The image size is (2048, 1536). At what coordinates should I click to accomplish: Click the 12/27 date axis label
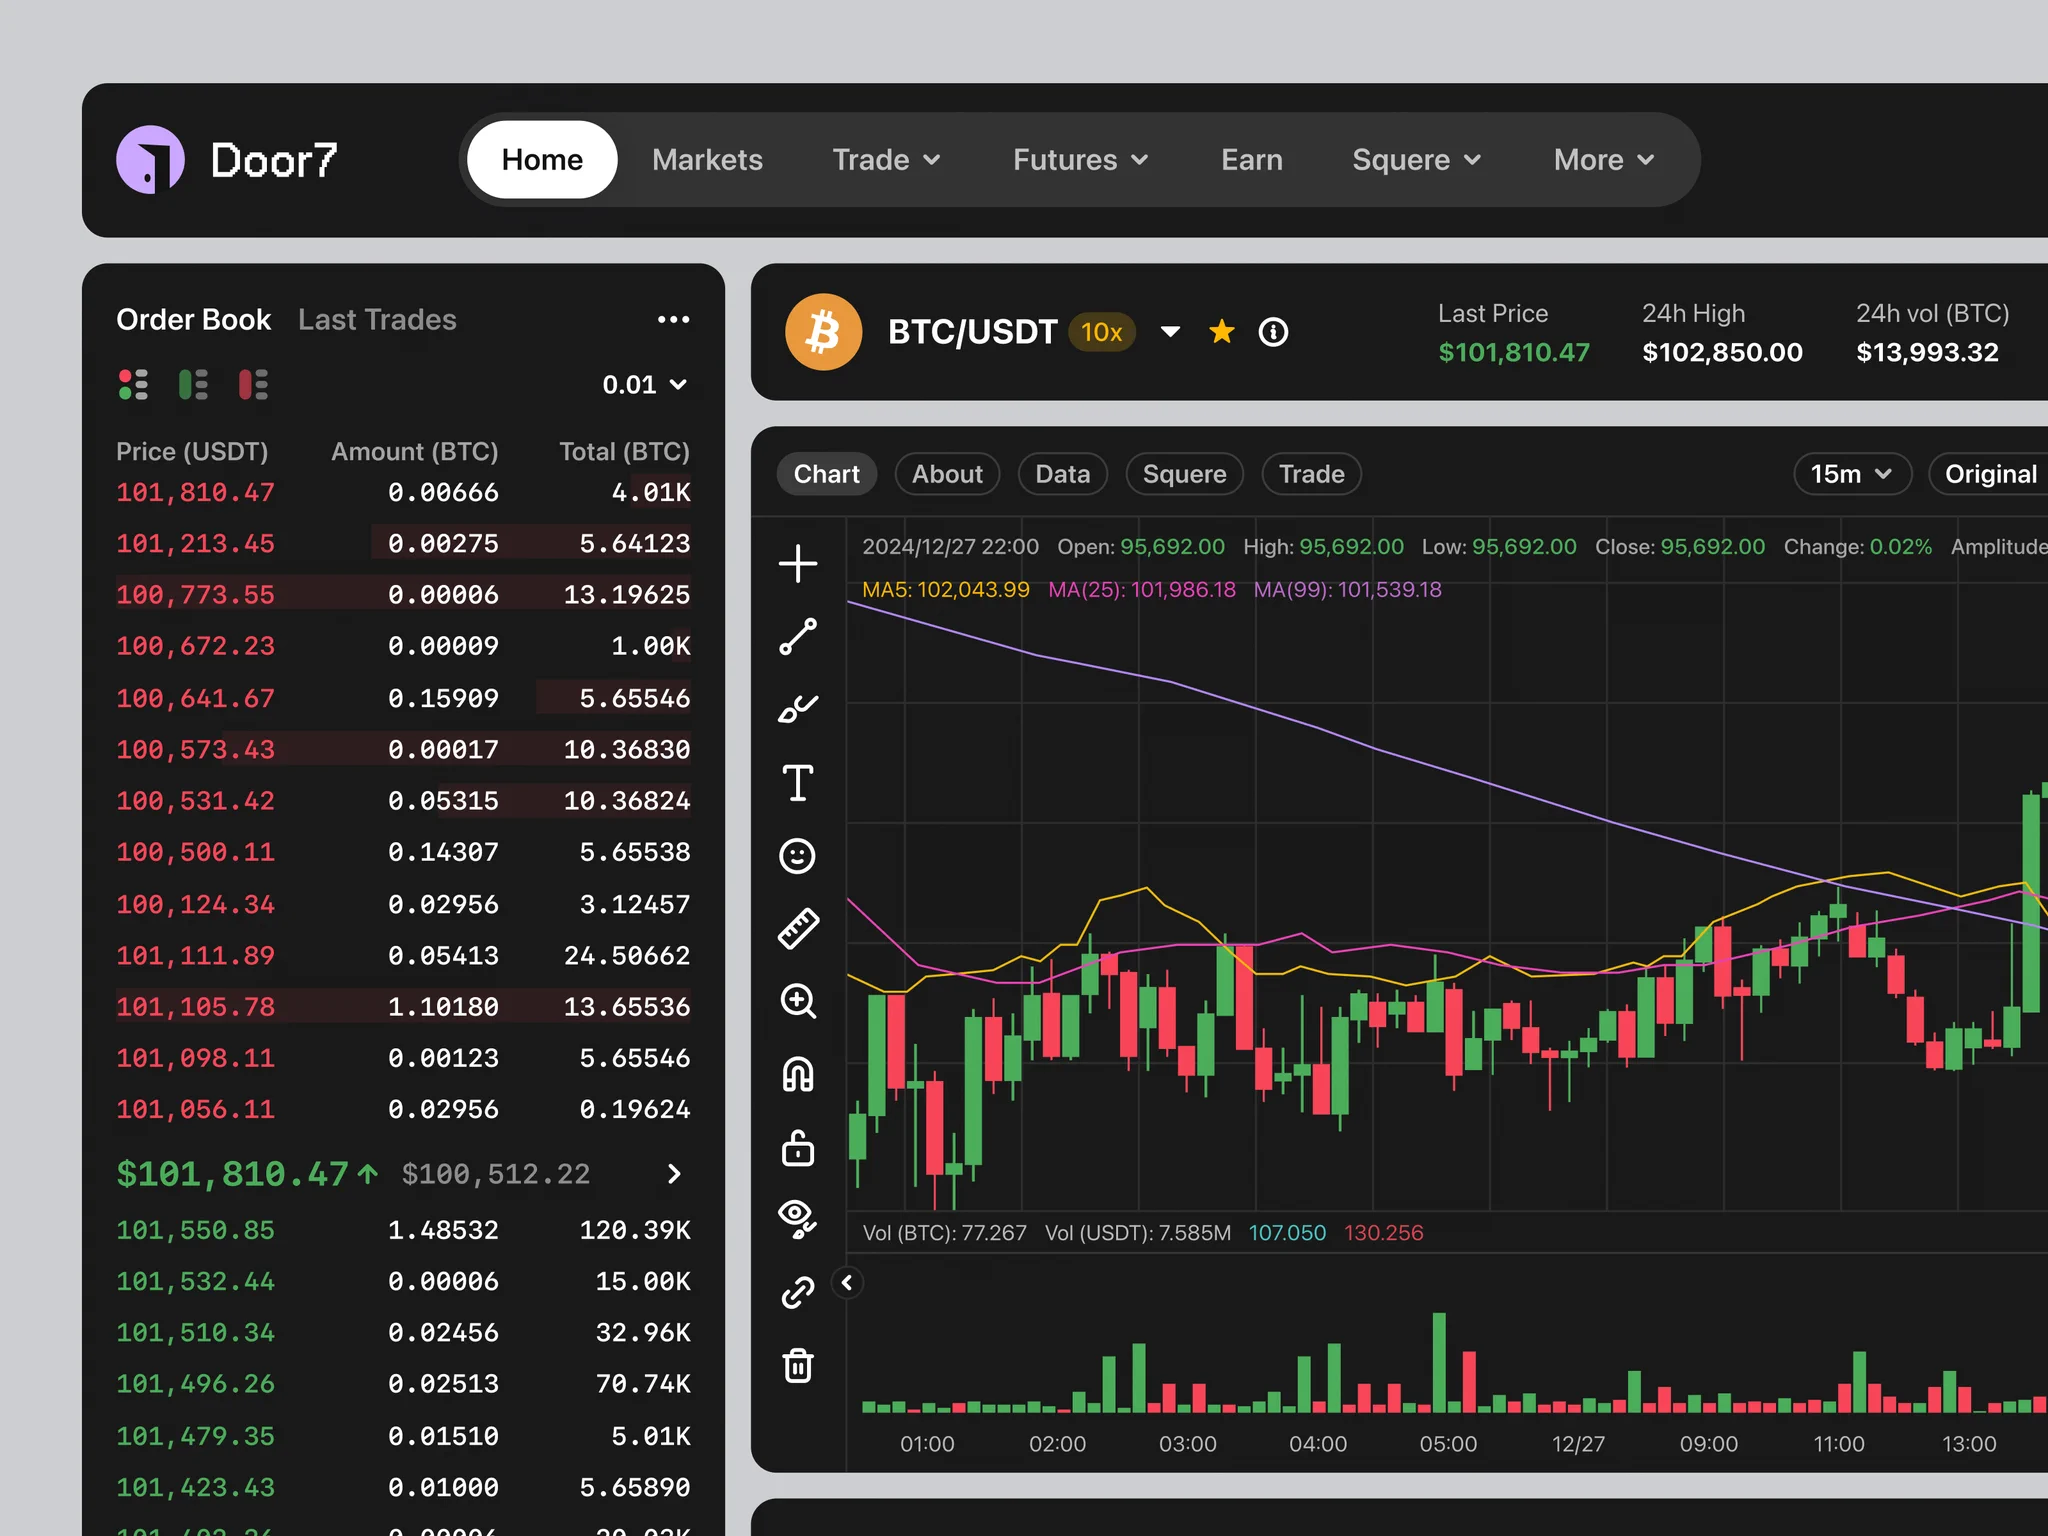[1578, 1444]
